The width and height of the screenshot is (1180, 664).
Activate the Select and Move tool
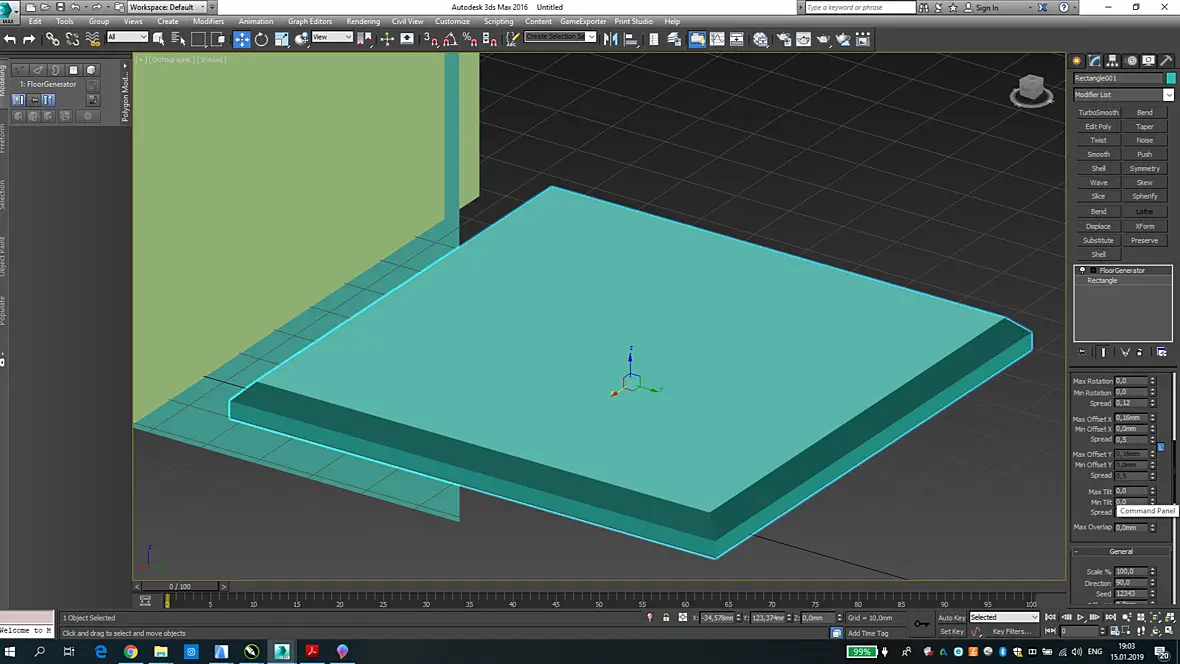[242, 39]
